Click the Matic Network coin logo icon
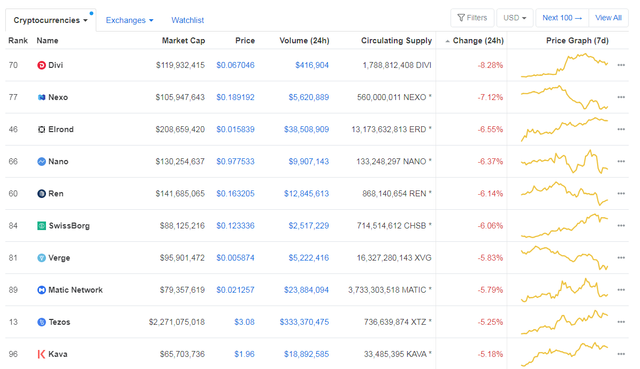 [41, 290]
